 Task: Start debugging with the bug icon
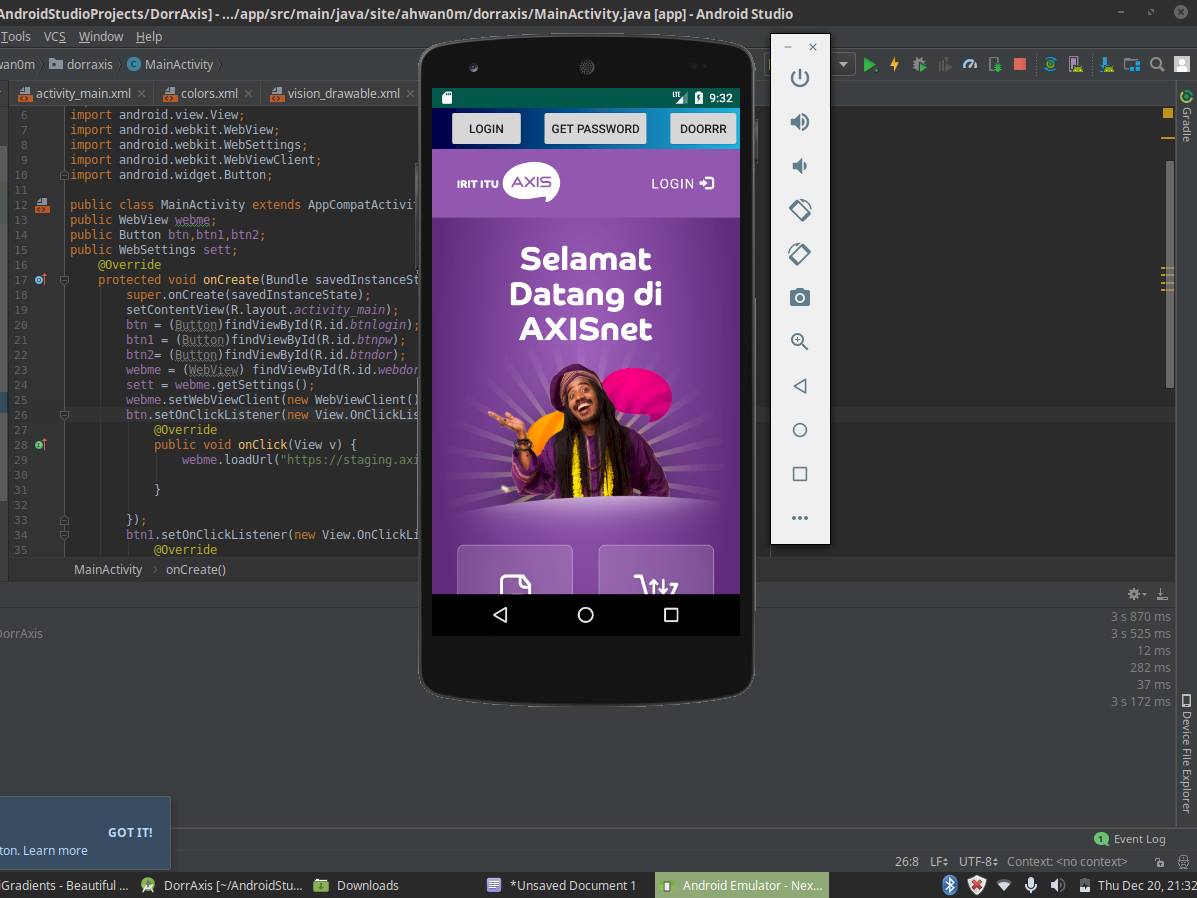point(919,65)
